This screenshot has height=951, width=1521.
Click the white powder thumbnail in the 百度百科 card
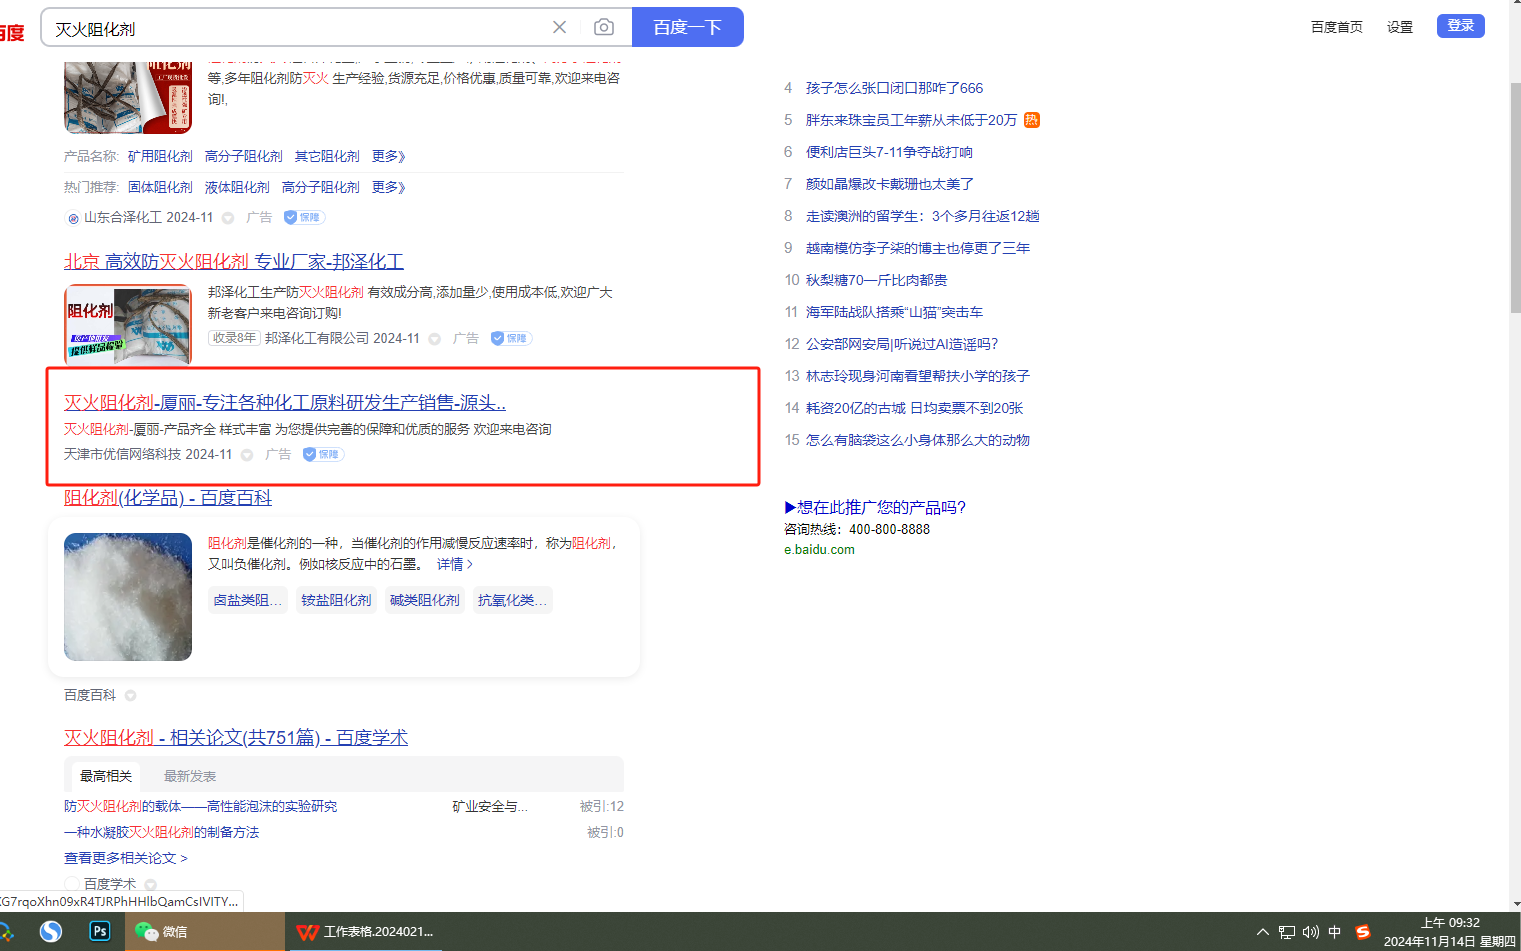click(x=128, y=597)
